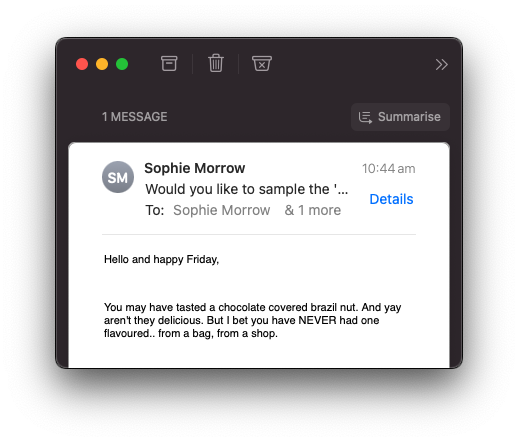Close the window with the red button
The height and width of the screenshot is (442, 518).
82,64
